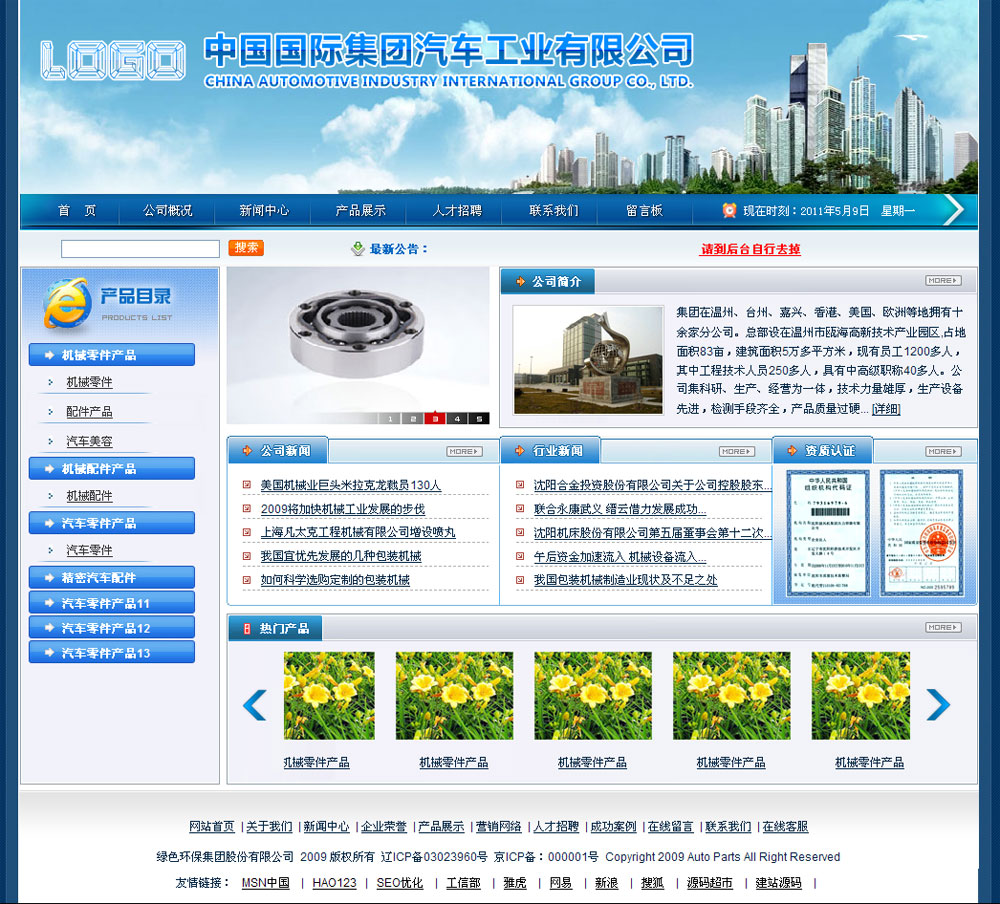Open MORE in 资质认证 section
The image size is (1000, 904).
[943, 452]
